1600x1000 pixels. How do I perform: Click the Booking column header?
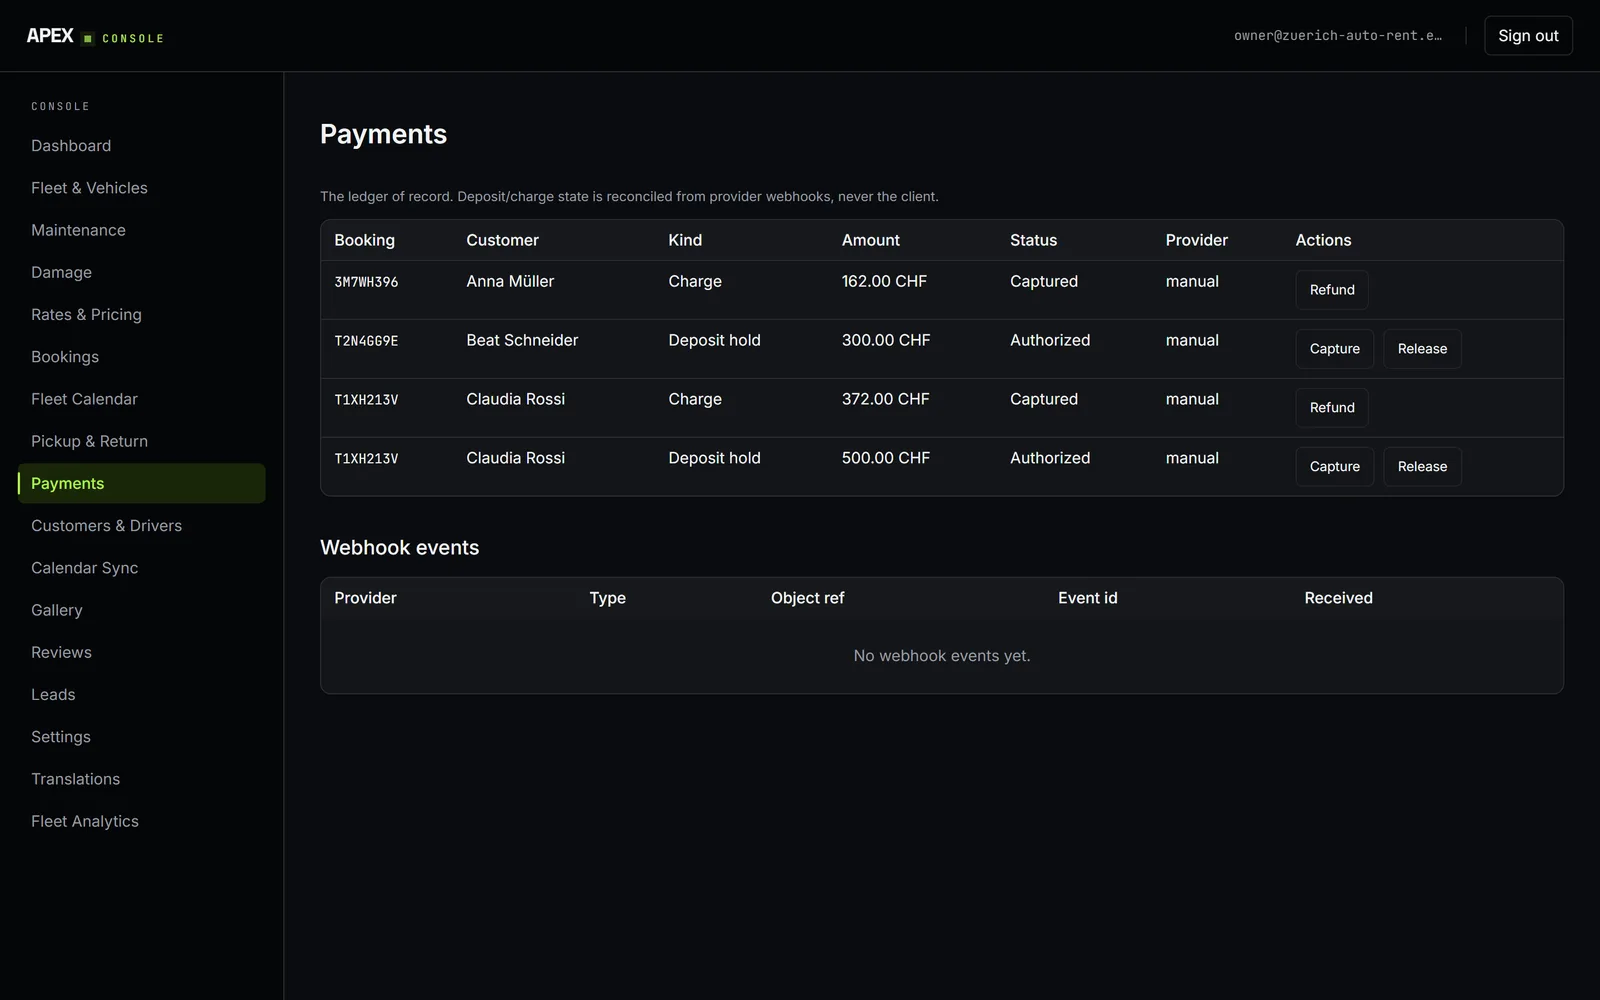pos(364,240)
